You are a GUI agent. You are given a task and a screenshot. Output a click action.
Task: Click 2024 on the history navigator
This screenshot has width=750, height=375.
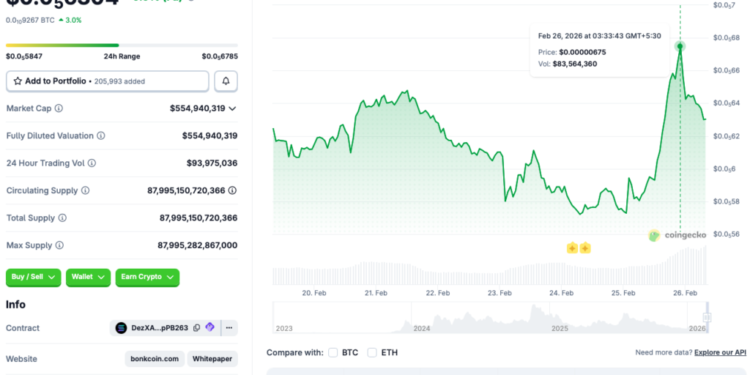pyautogui.click(x=421, y=329)
